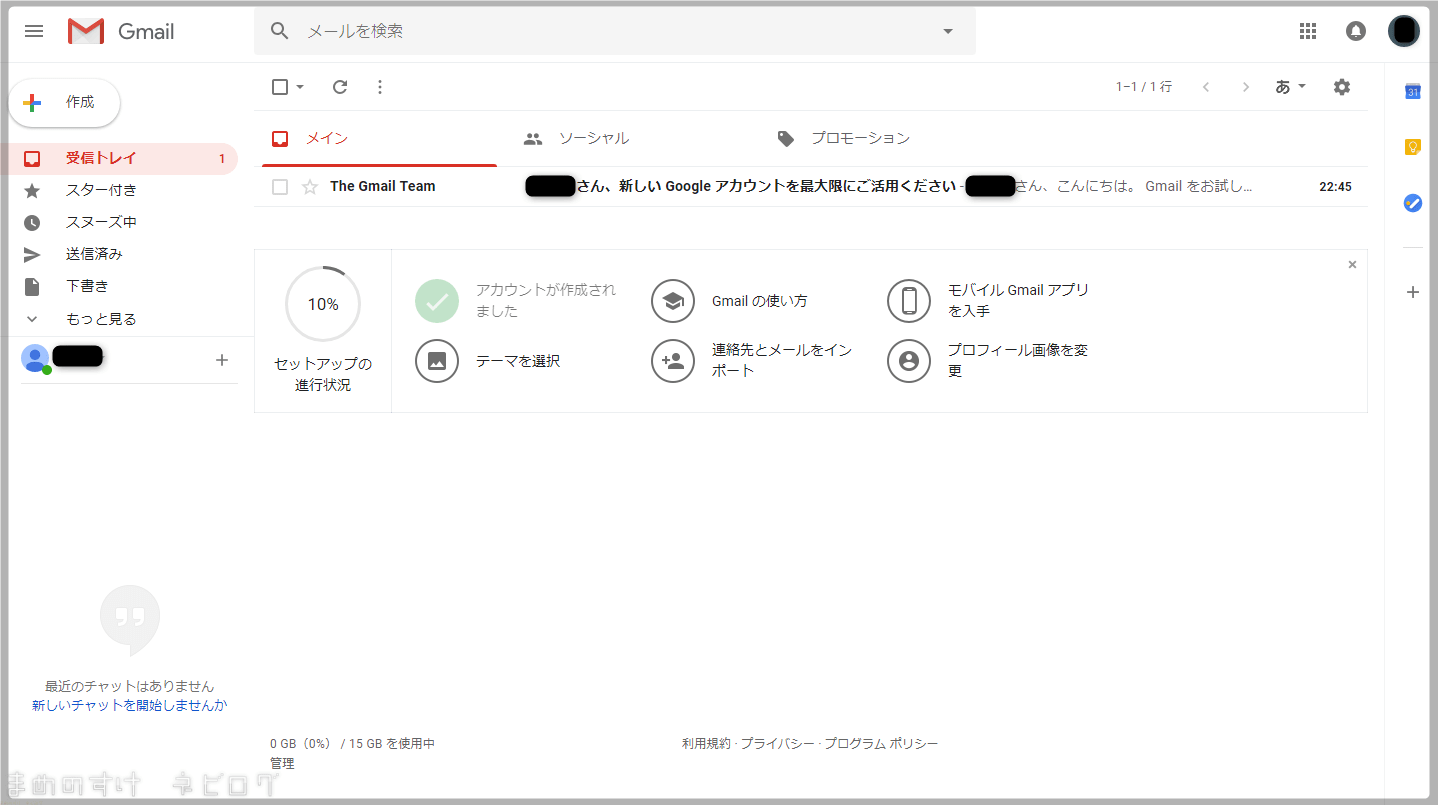Switch to the メイン tab
Viewport: 1438px width, 805px height.
[379, 139]
